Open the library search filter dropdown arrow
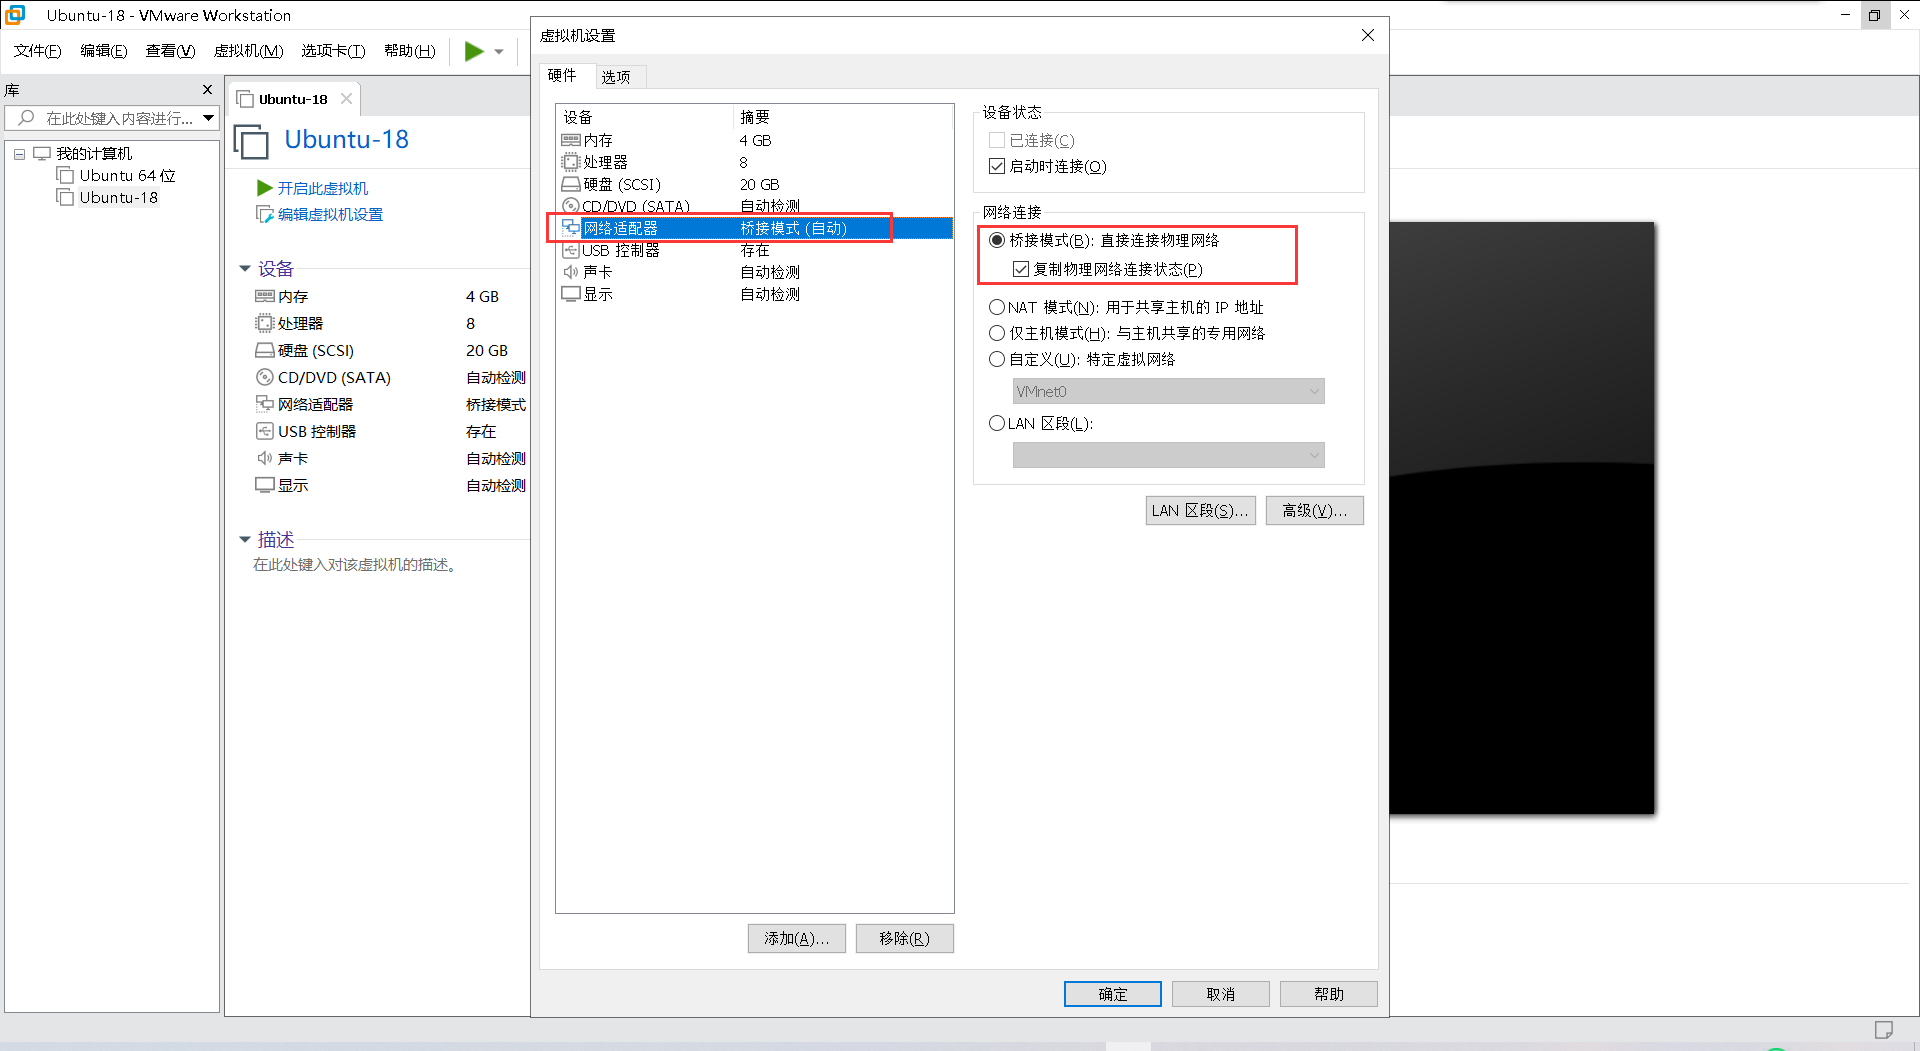This screenshot has height=1051, width=1920. (x=208, y=118)
